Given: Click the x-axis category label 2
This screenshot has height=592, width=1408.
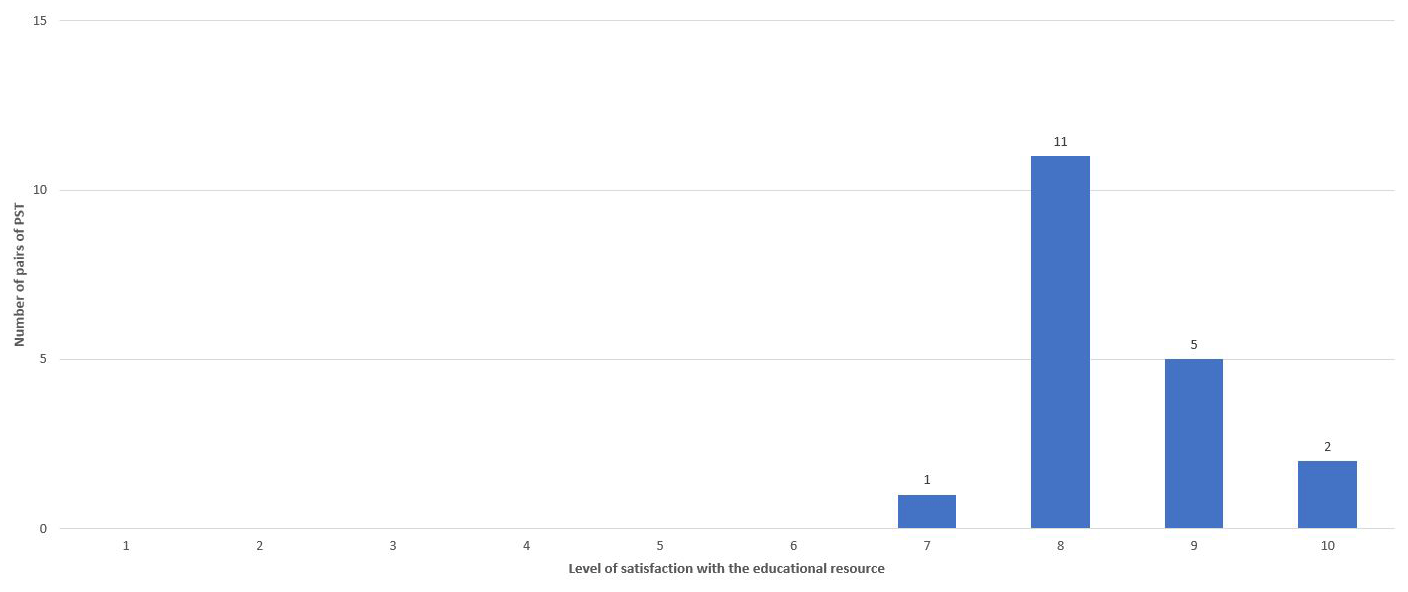Looking at the screenshot, I should tap(259, 546).
